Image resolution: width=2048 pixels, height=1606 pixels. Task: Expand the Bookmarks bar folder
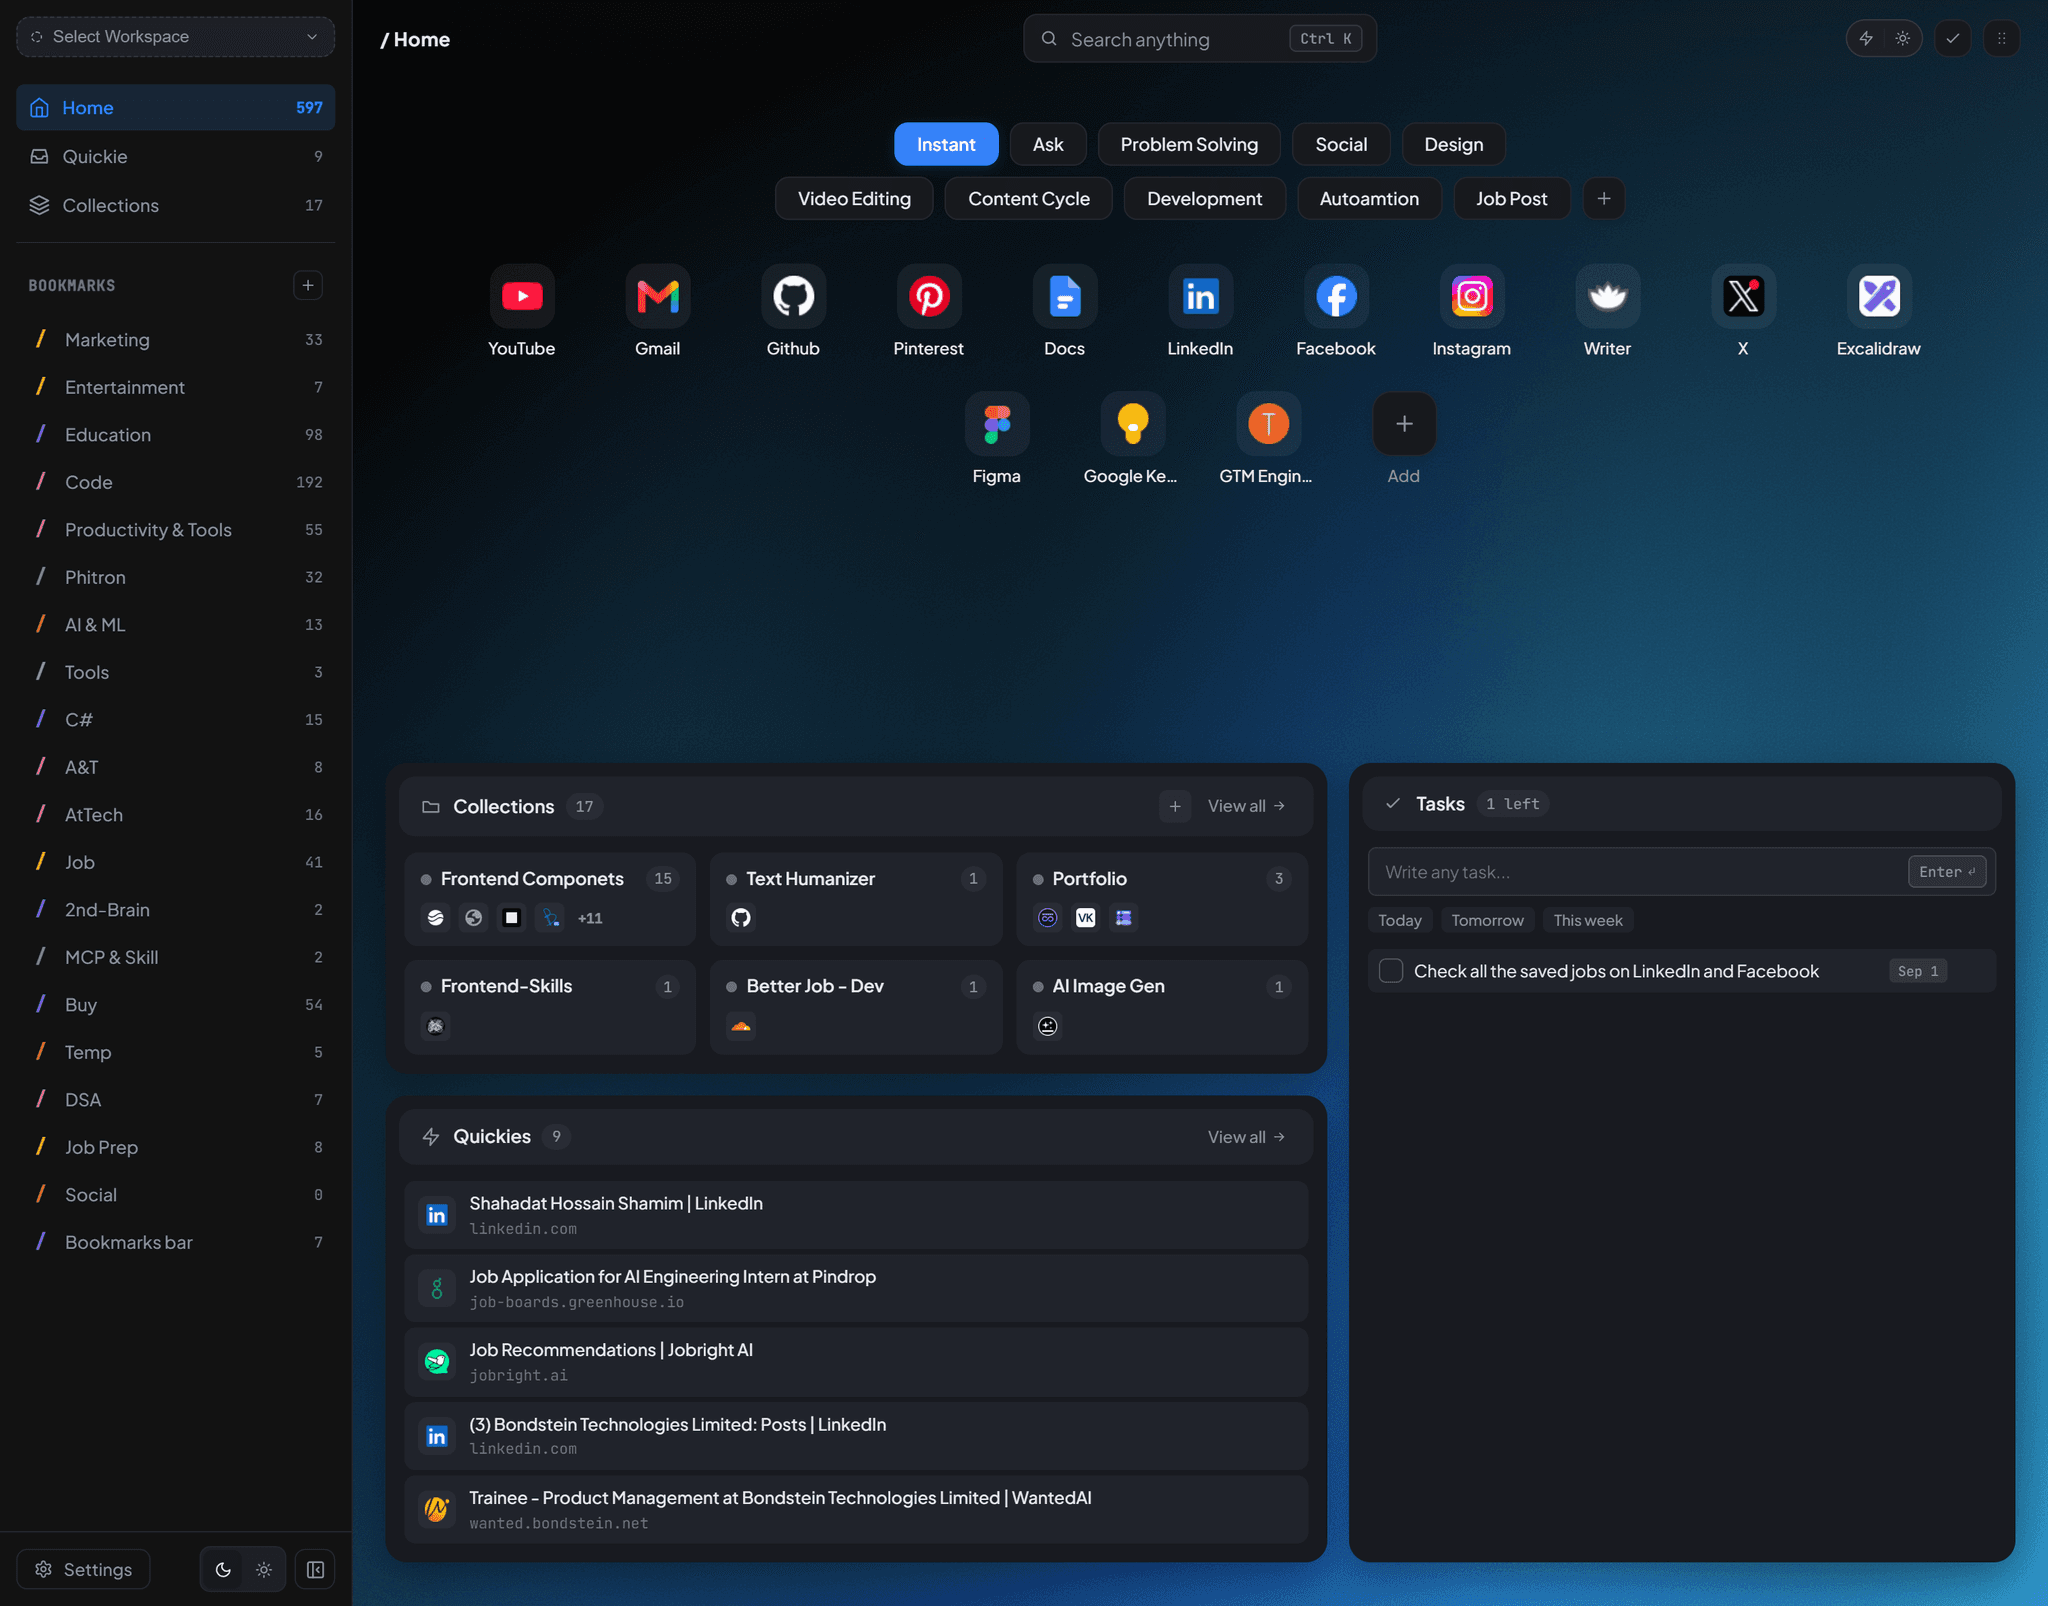(x=176, y=1242)
